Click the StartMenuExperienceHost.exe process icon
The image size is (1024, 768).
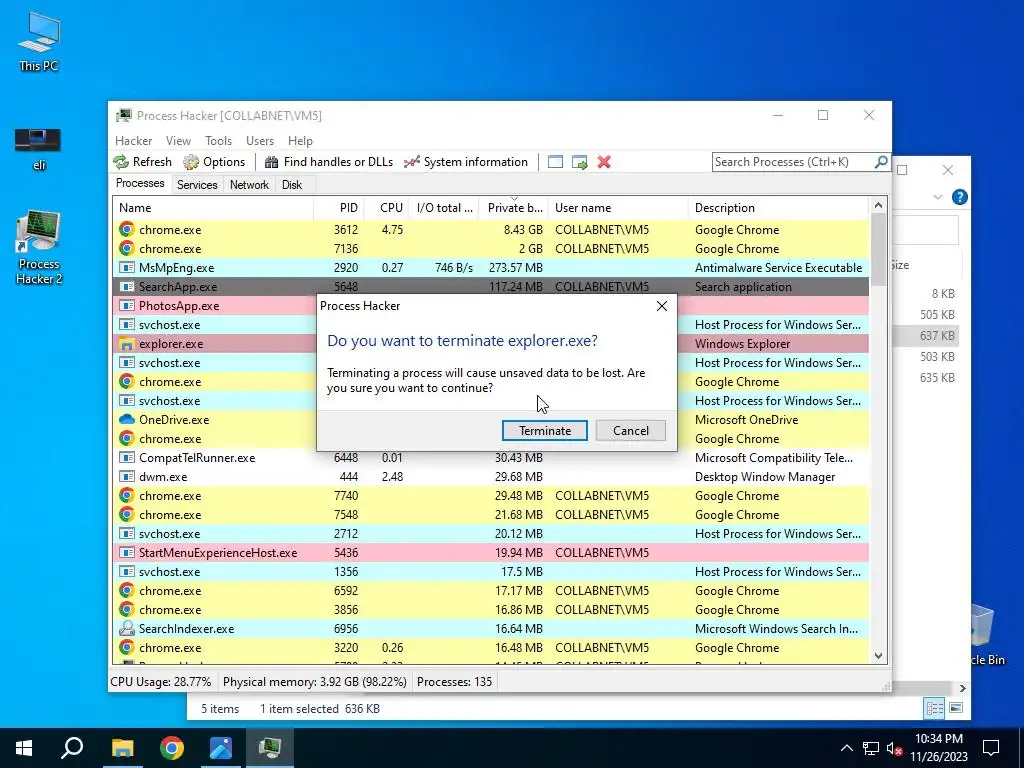pos(127,552)
